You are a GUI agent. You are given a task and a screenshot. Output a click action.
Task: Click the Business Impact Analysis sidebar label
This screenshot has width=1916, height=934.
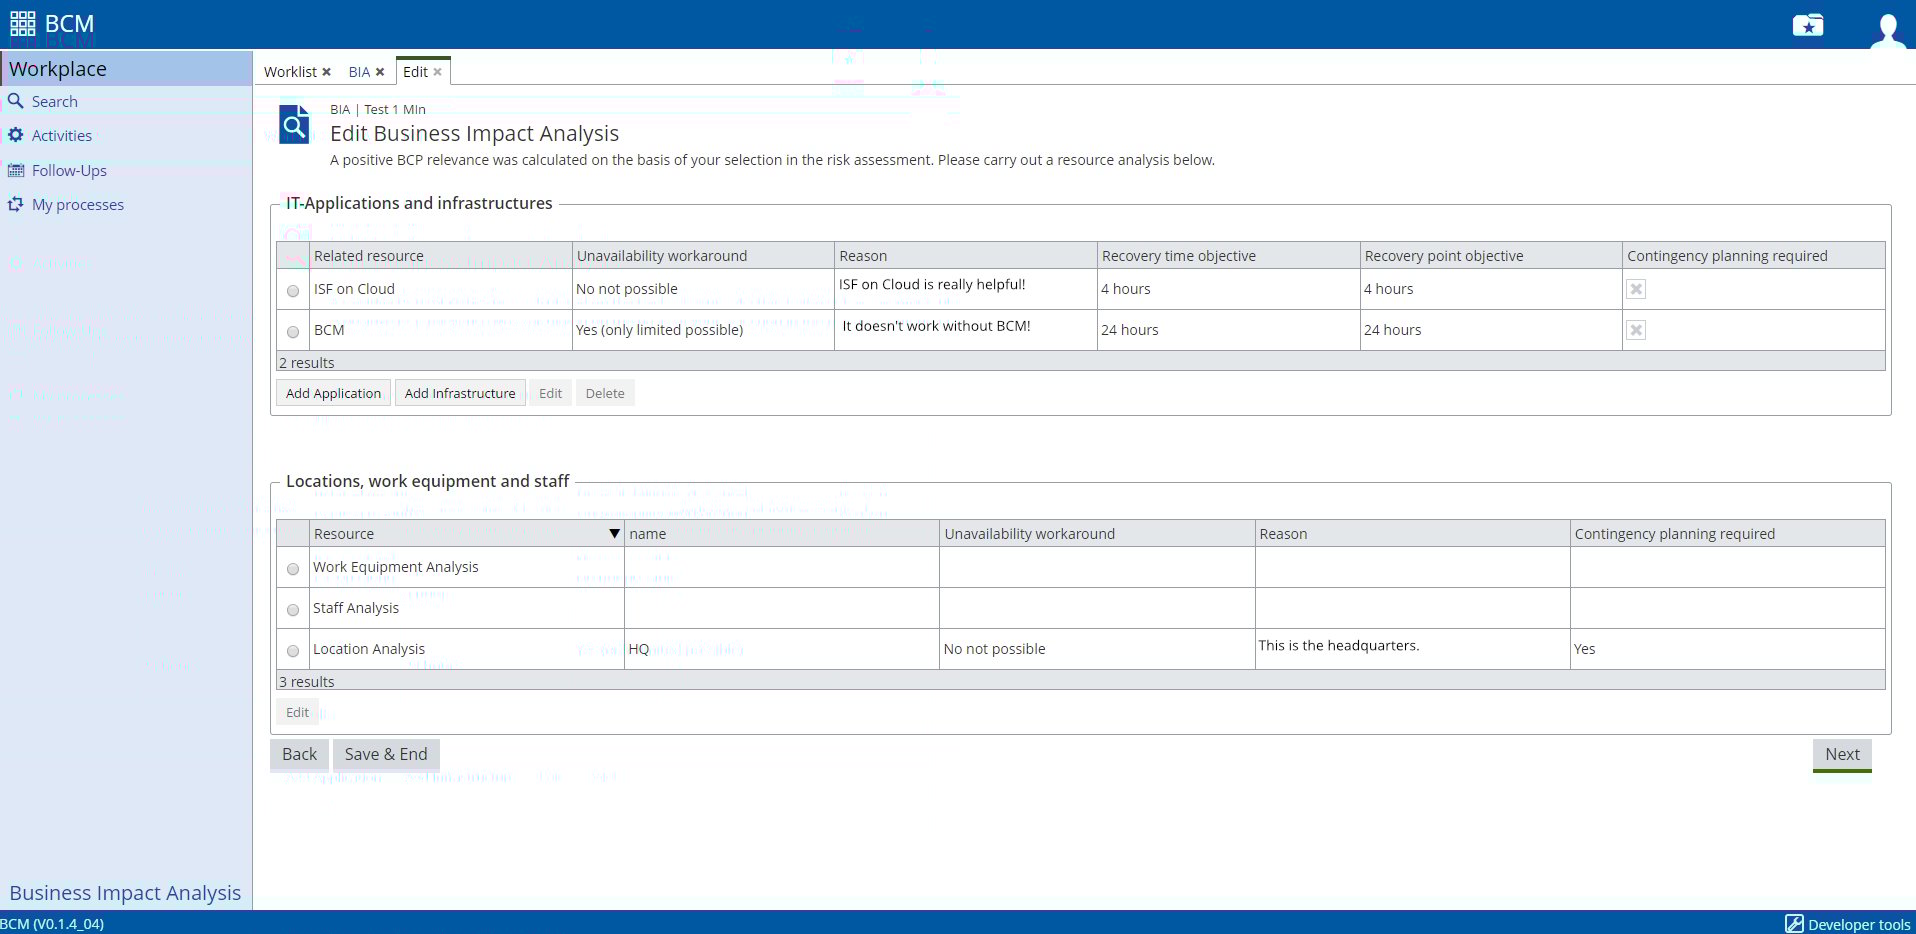(x=125, y=893)
